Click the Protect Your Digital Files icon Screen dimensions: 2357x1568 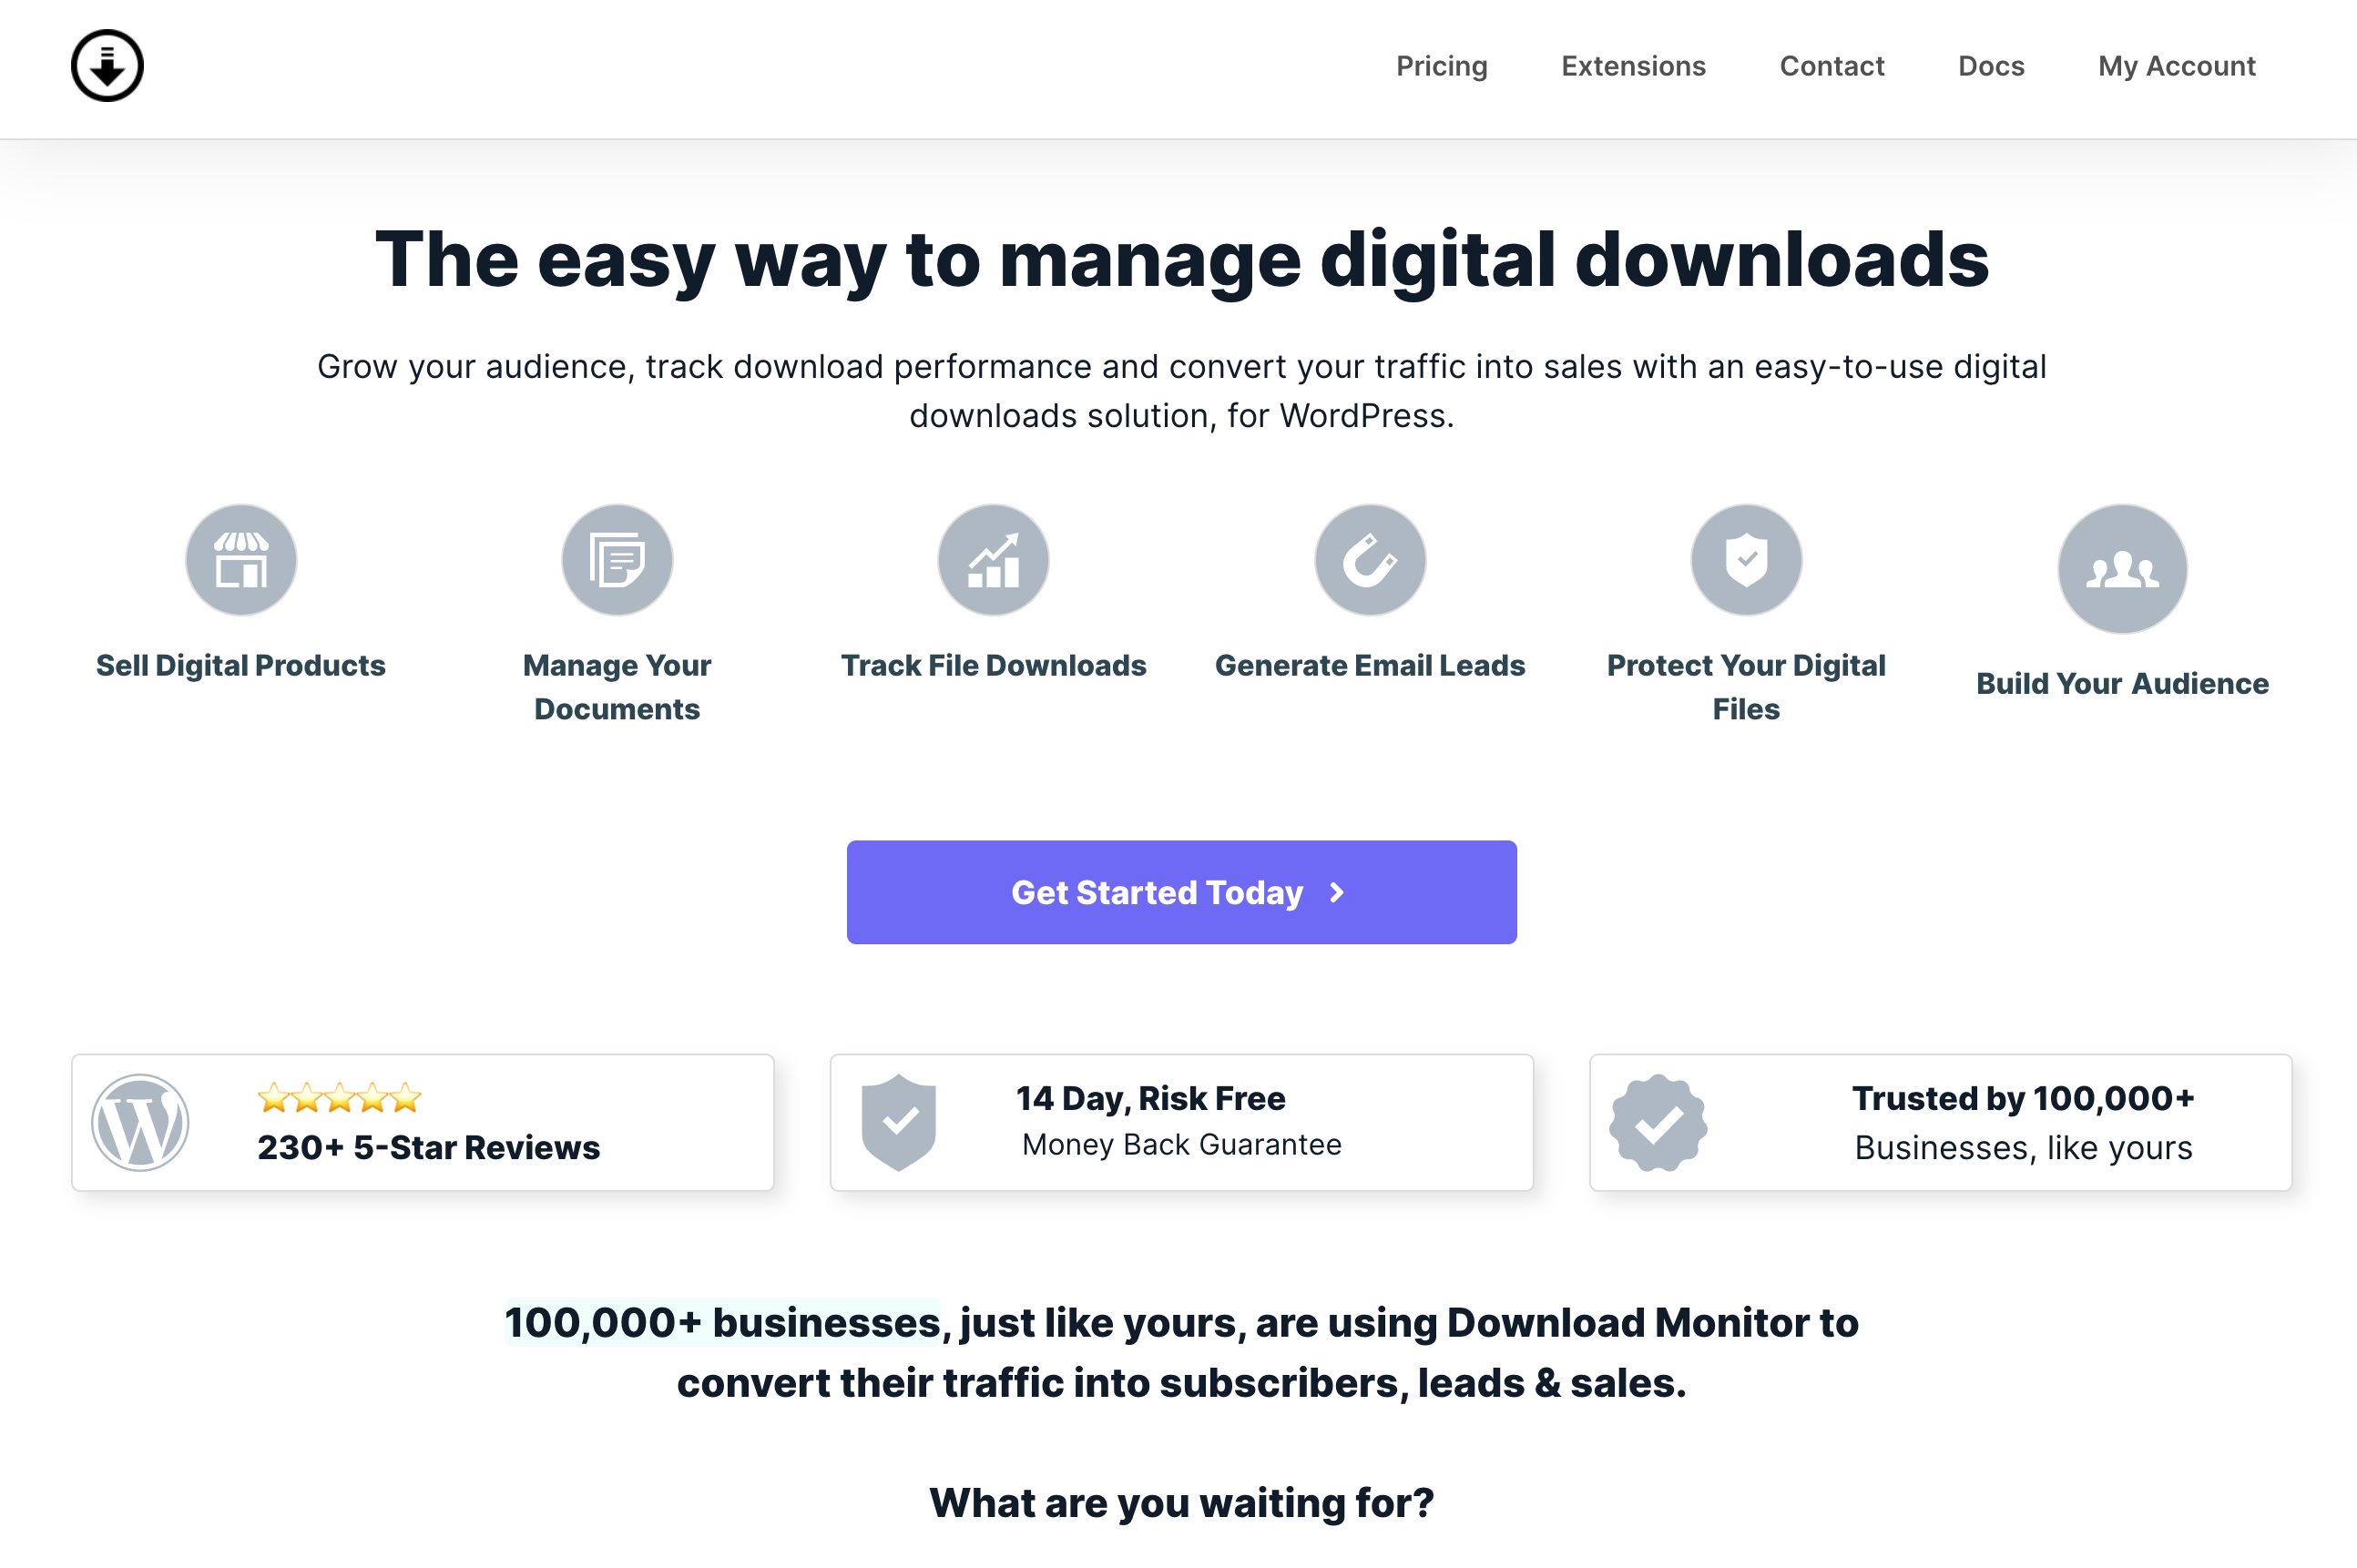(1746, 558)
